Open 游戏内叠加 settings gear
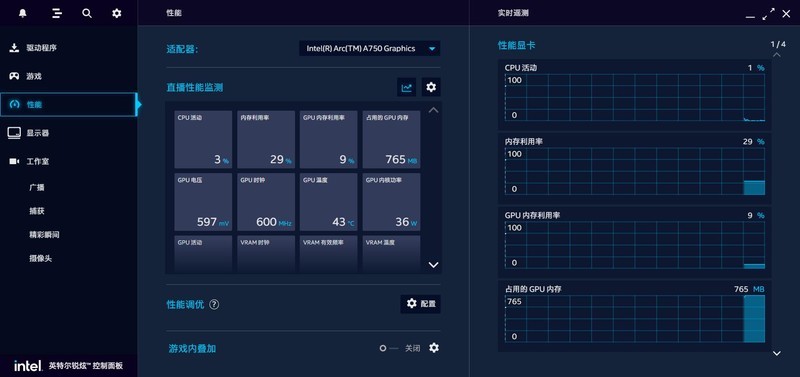800x377 pixels. tap(434, 348)
